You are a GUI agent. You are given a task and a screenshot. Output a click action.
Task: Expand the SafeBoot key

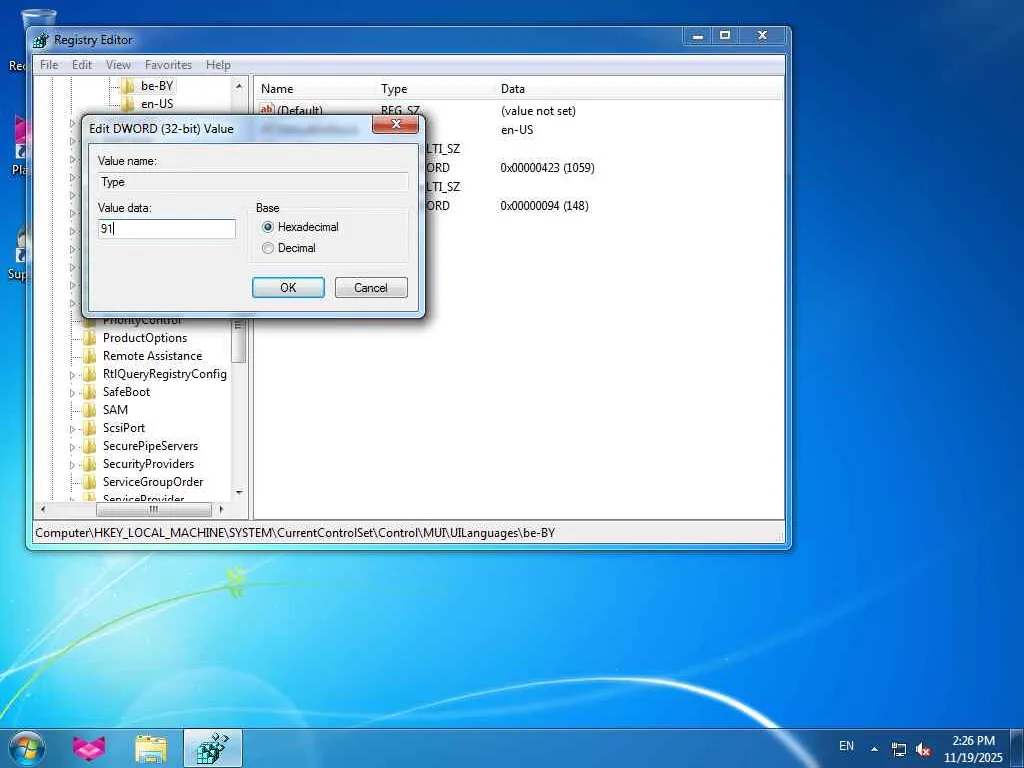(x=72, y=393)
